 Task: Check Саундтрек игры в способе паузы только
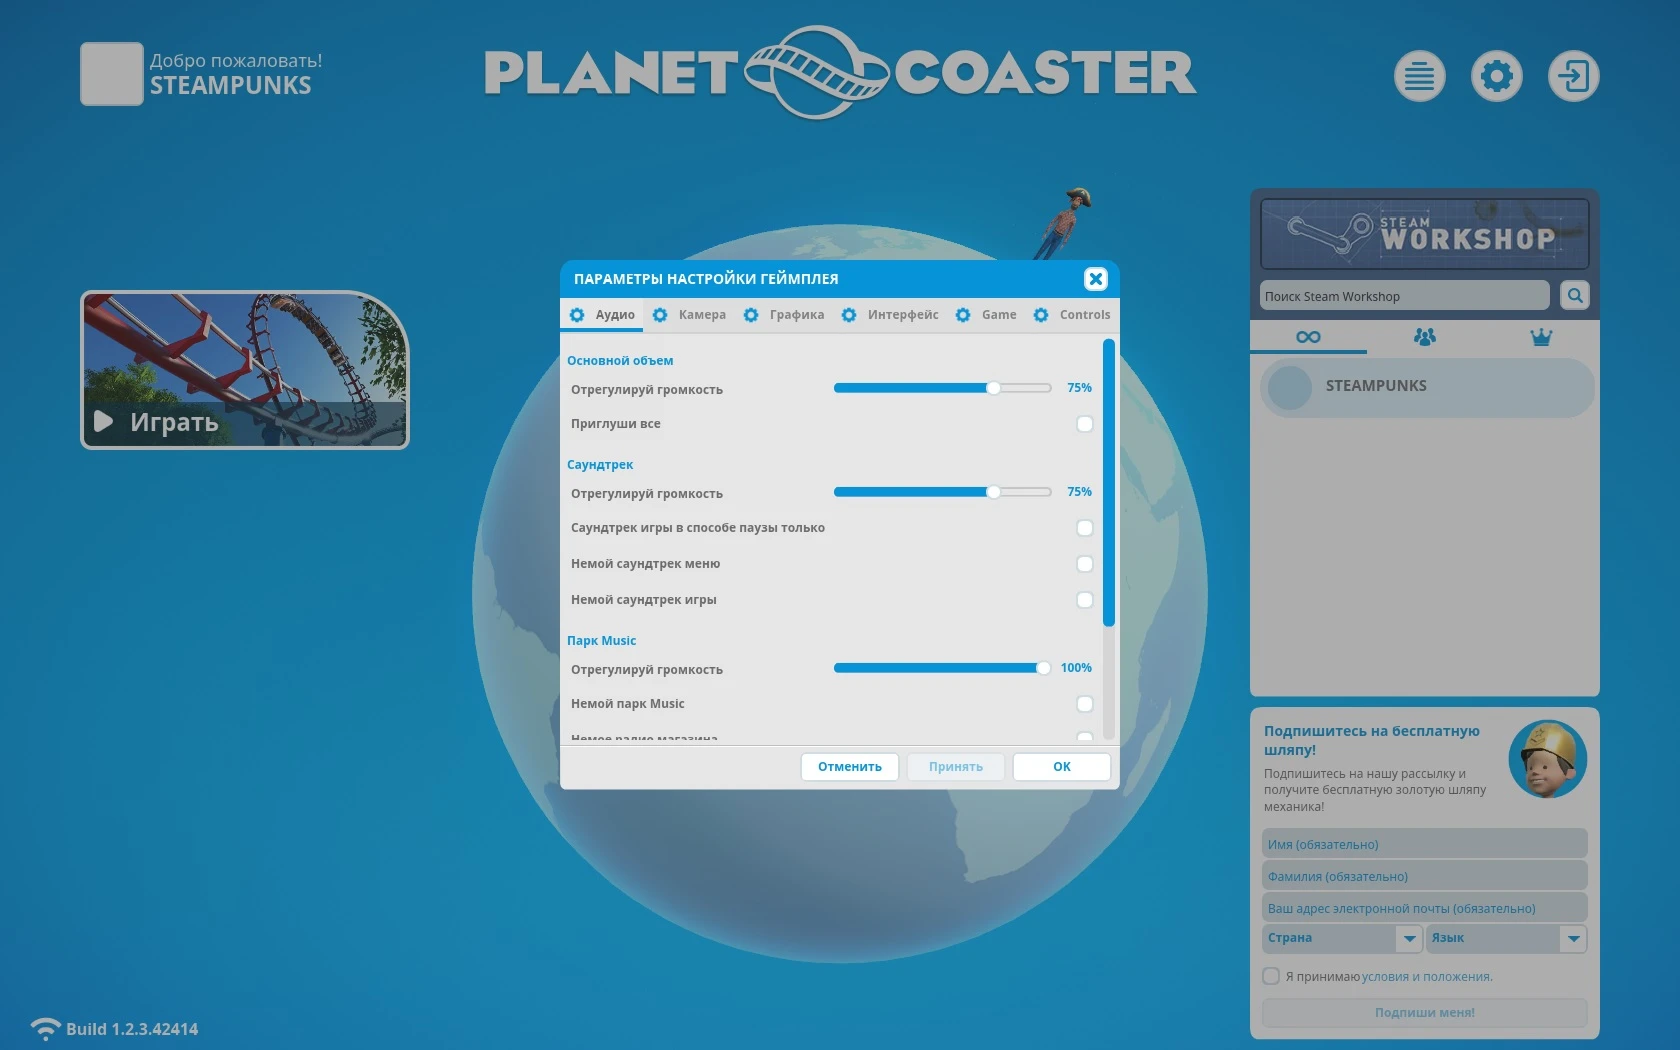[x=1084, y=528]
